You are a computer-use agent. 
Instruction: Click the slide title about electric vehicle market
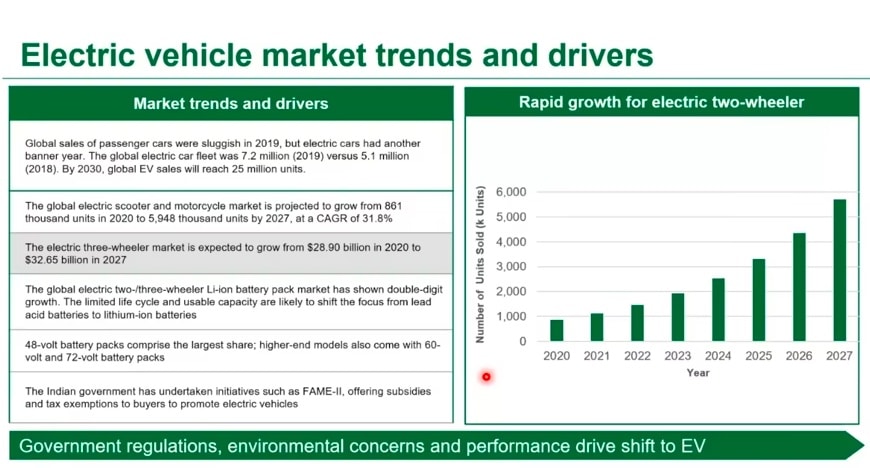[337, 54]
